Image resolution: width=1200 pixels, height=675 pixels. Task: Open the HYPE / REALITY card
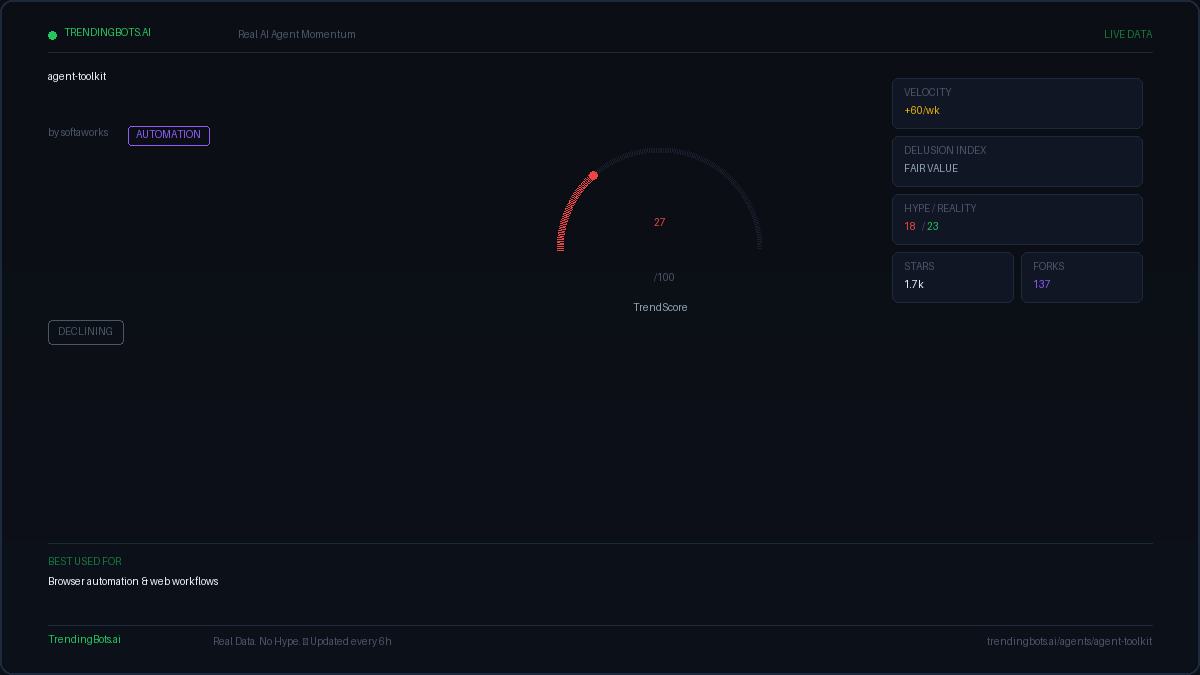1017,219
